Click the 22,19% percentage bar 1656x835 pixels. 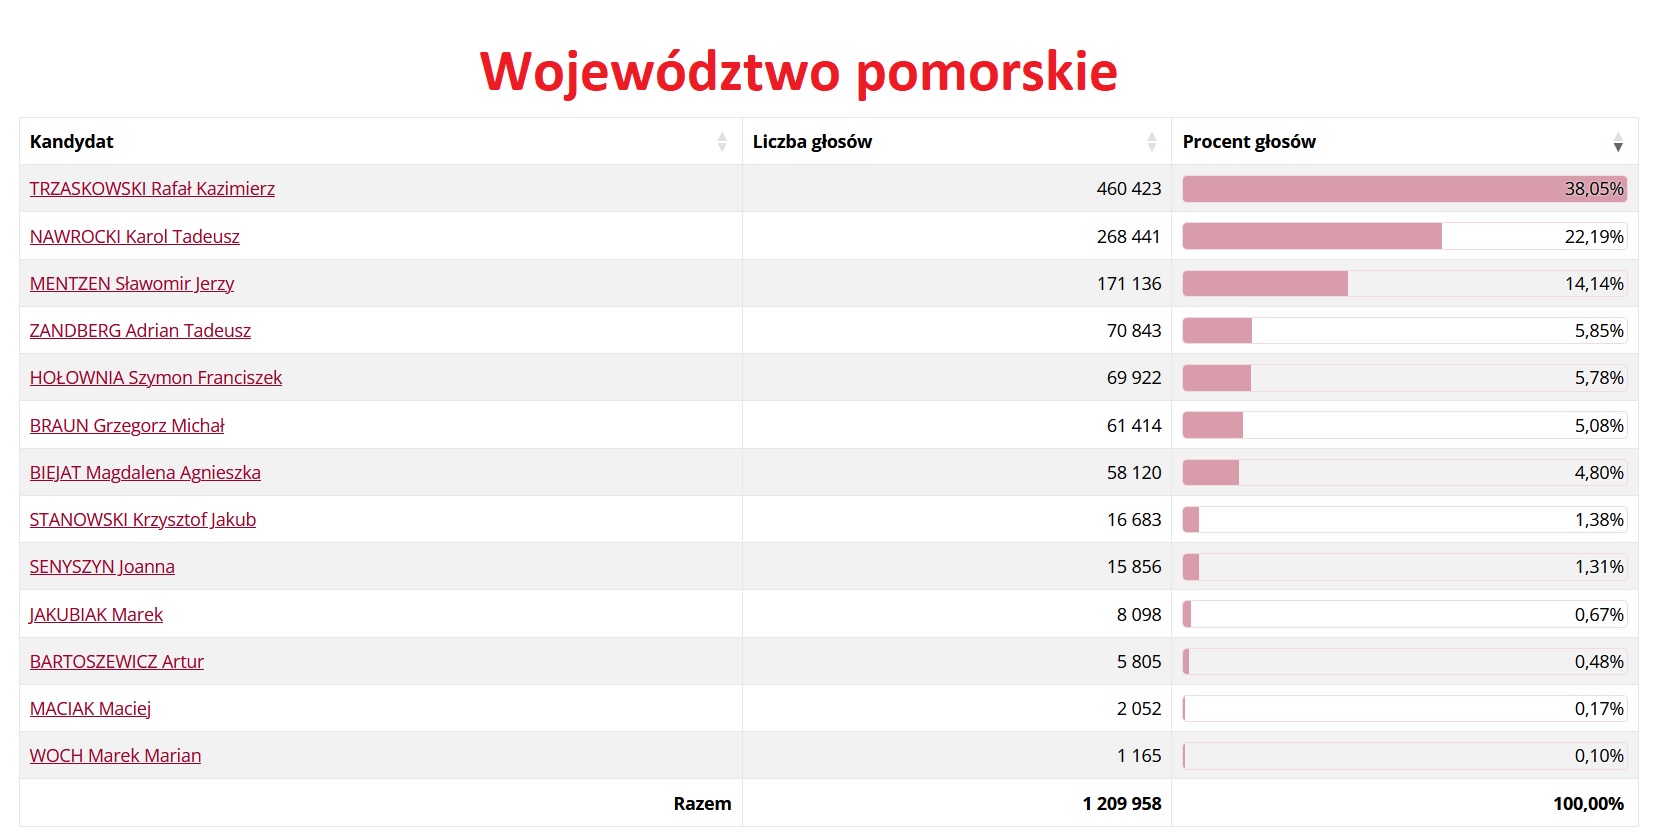1404,237
